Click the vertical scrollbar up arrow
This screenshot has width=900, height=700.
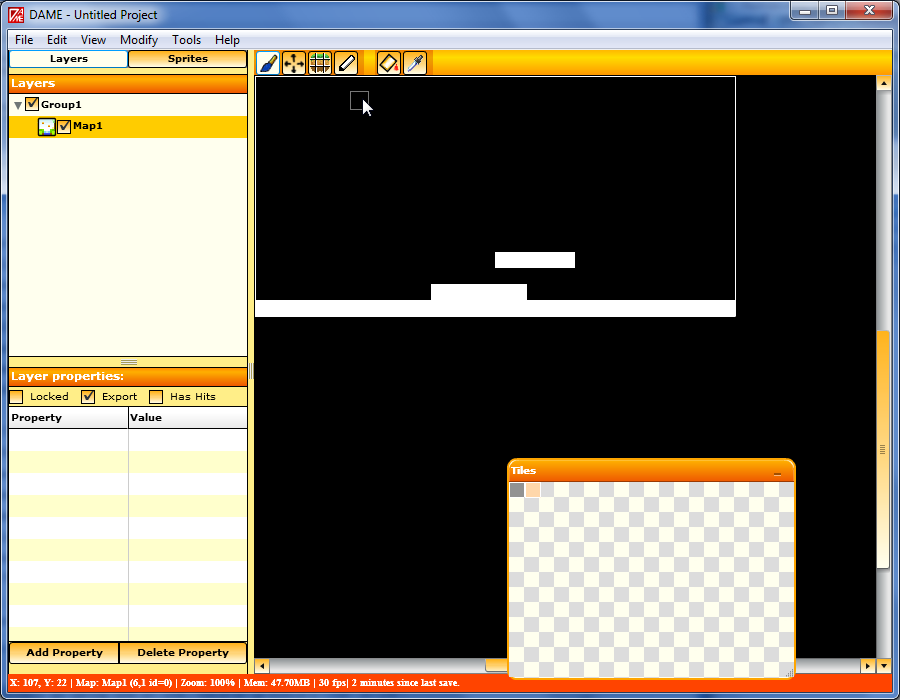point(883,83)
